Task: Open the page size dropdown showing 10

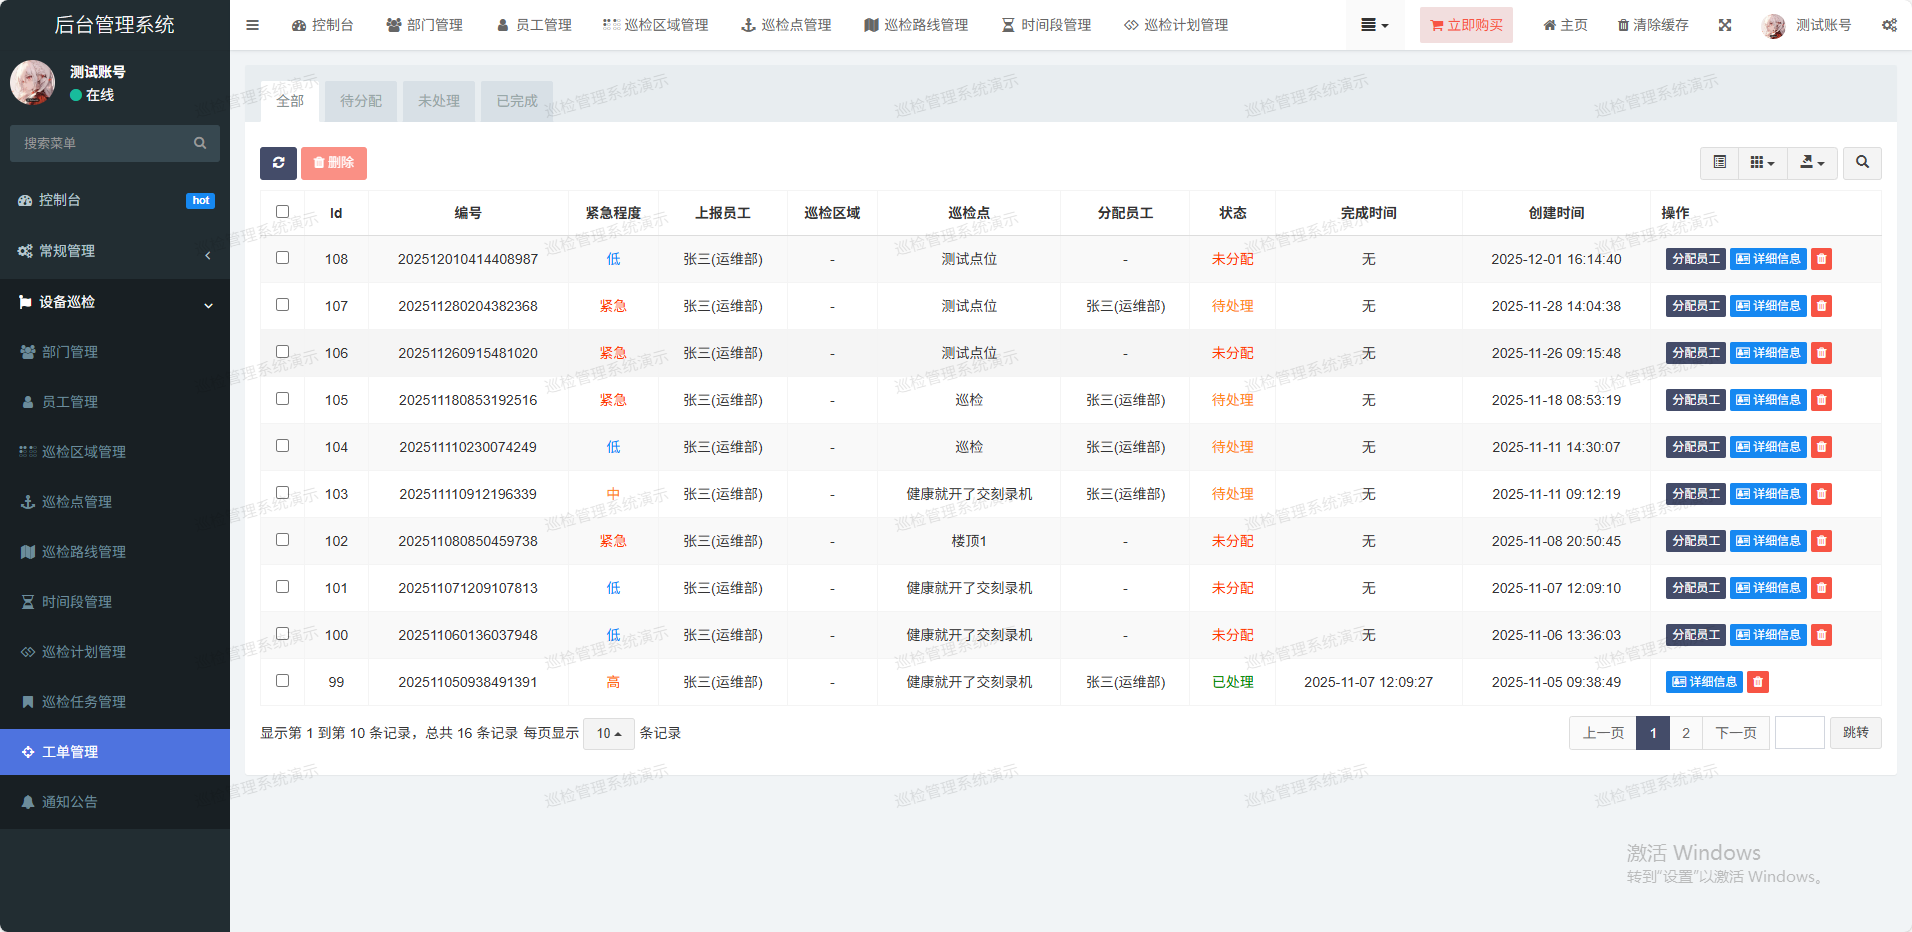Action: point(608,734)
